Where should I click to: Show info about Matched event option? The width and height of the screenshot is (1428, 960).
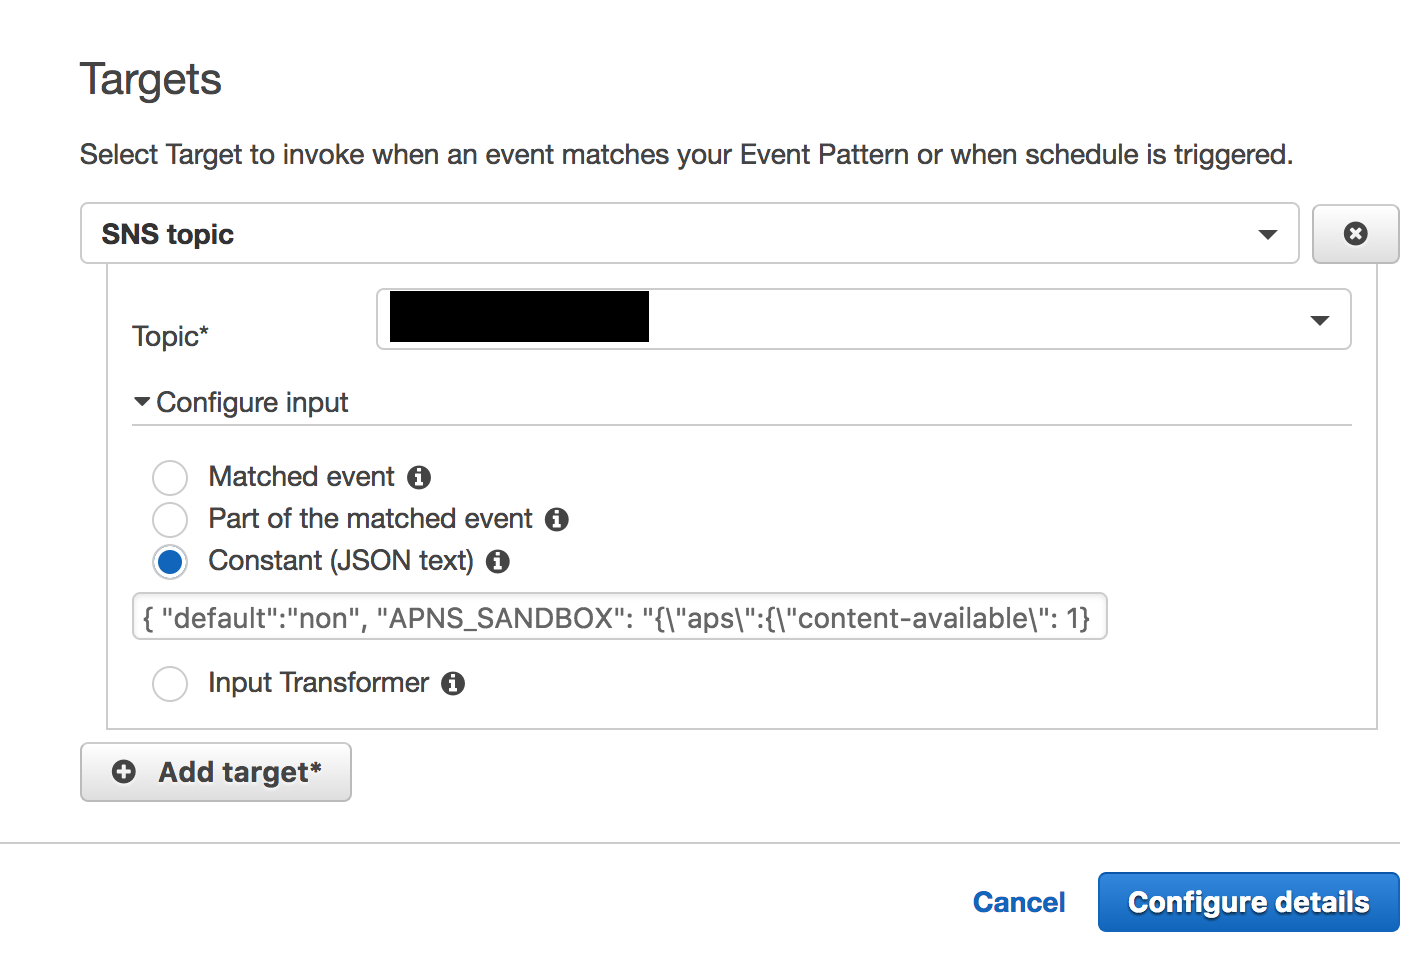tap(419, 478)
